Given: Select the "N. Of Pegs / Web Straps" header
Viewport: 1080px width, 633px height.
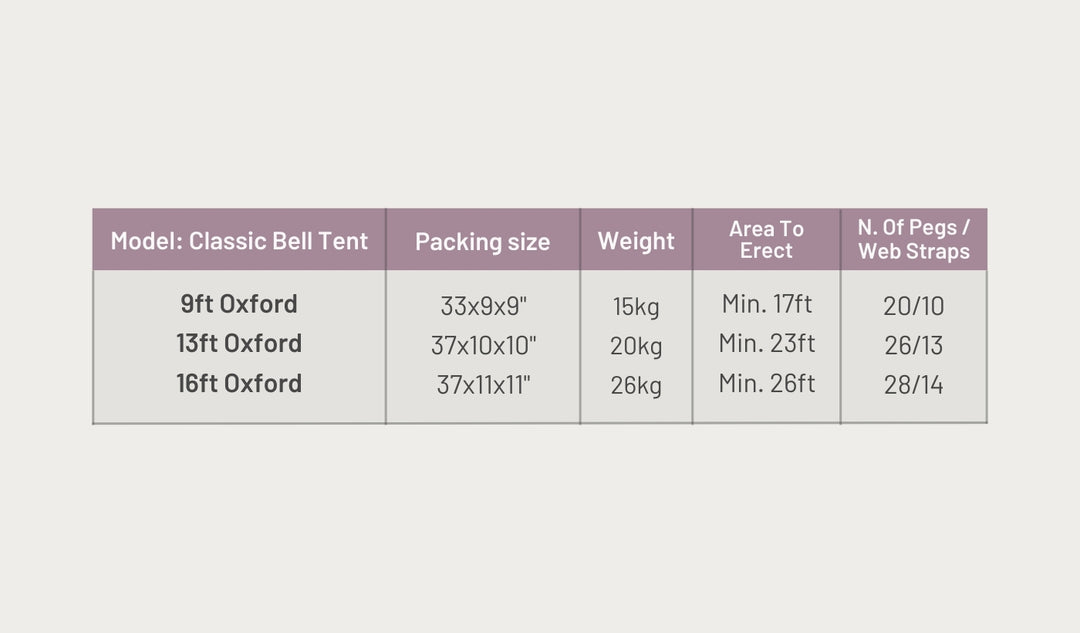Looking at the screenshot, I should pyautogui.click(x=914, y=240).
